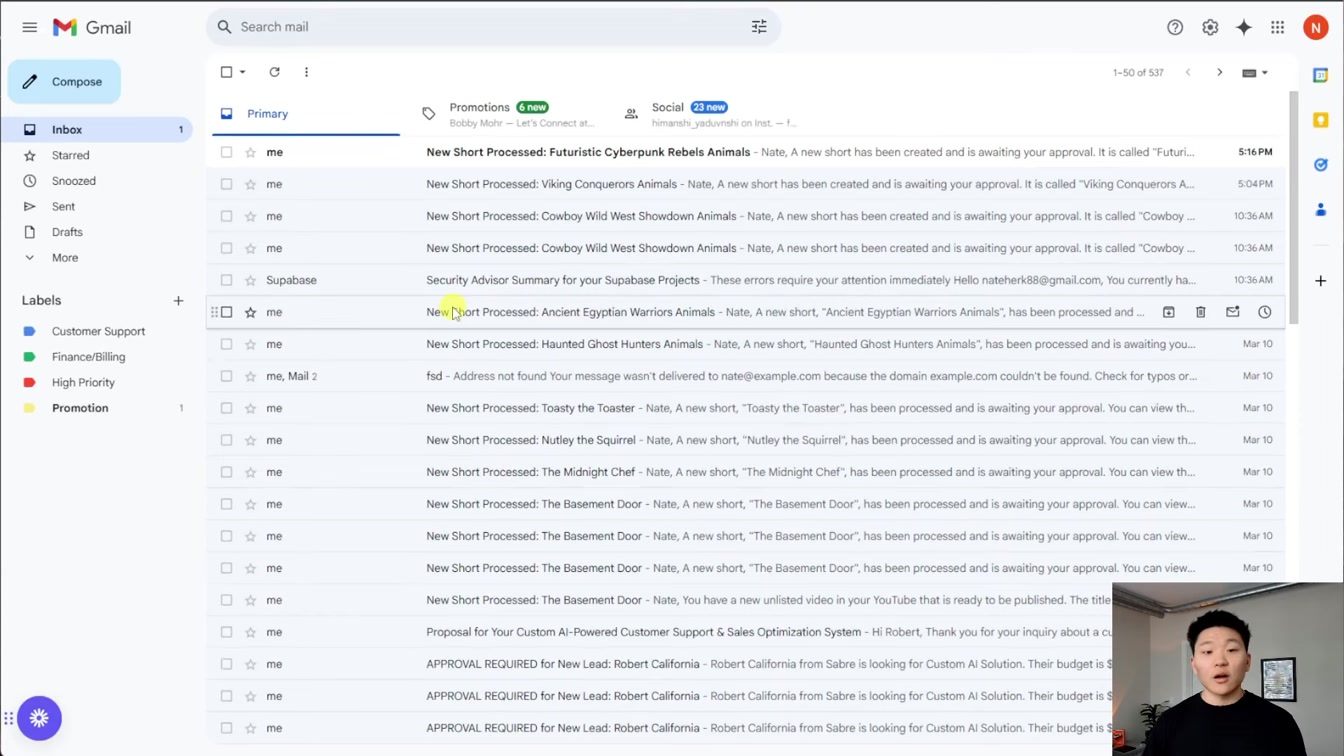
Task: Open Google Calendar side panel icon
Action: [1321, 75]
